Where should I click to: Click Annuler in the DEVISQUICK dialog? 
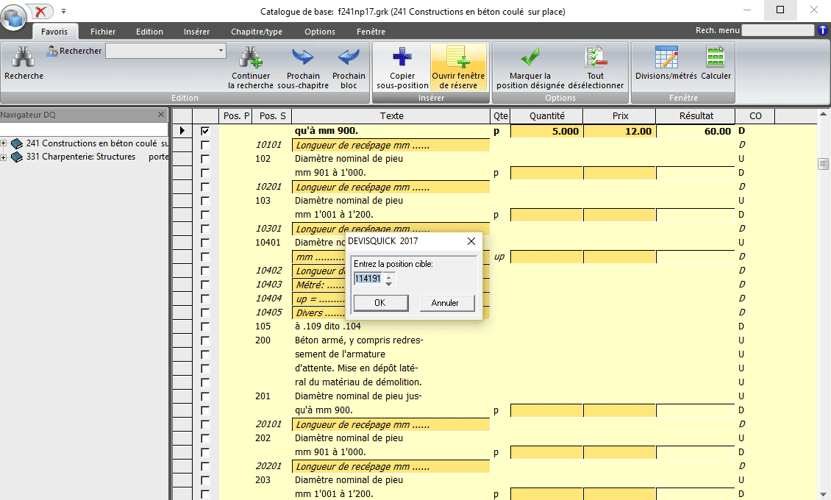(445, 303)
